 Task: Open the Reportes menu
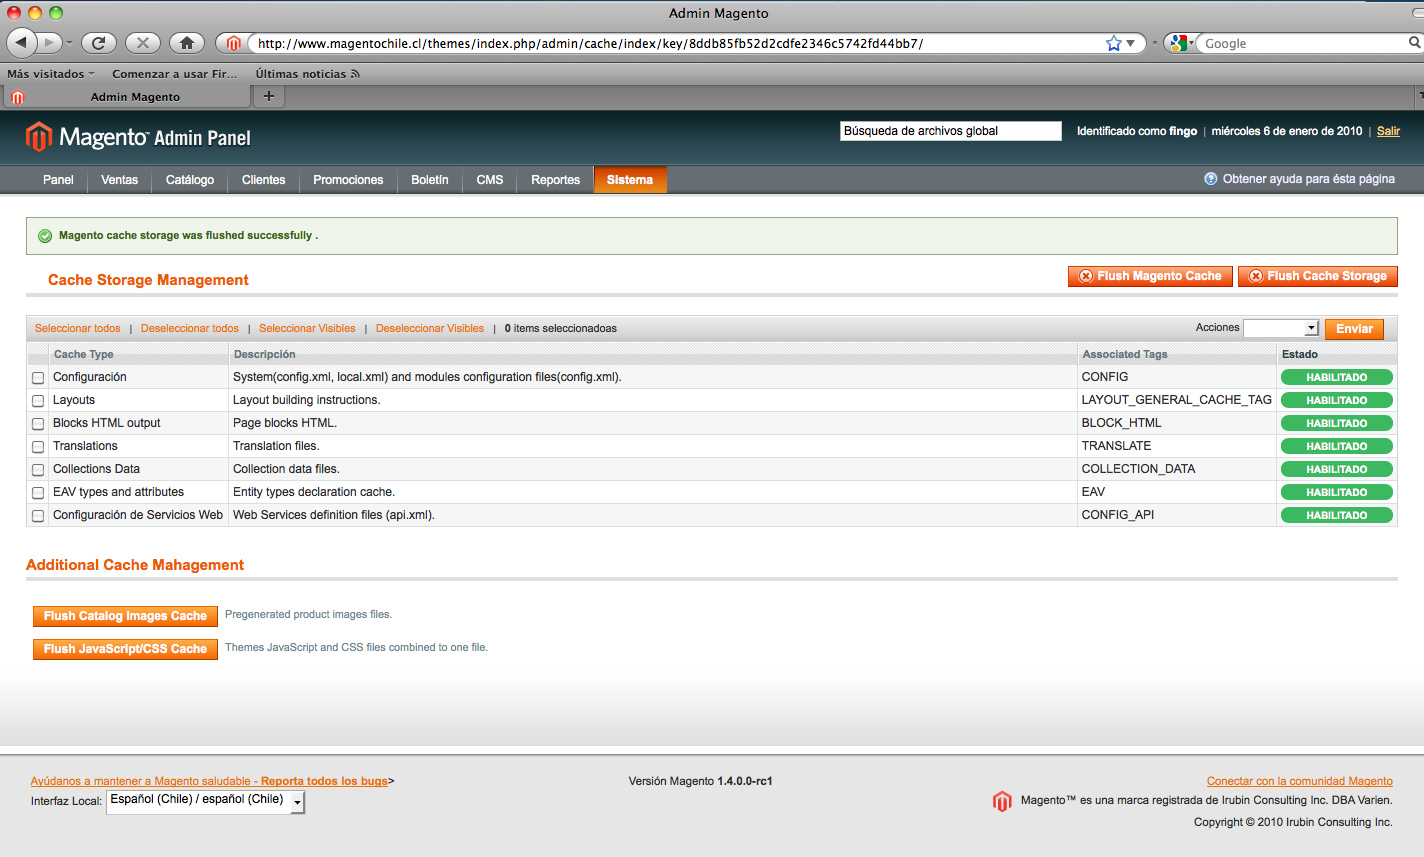click(x=555, y=180)
